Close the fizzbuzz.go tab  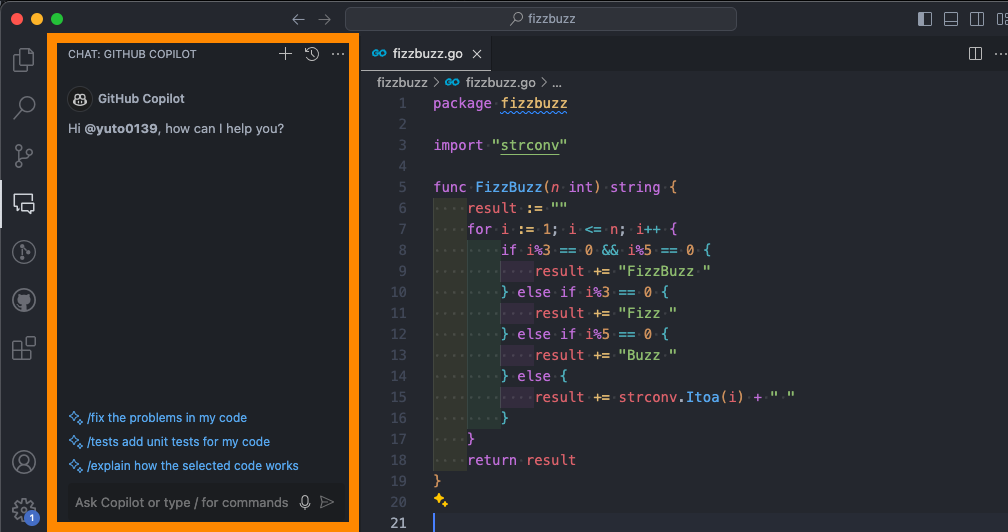tap(477, 54)
